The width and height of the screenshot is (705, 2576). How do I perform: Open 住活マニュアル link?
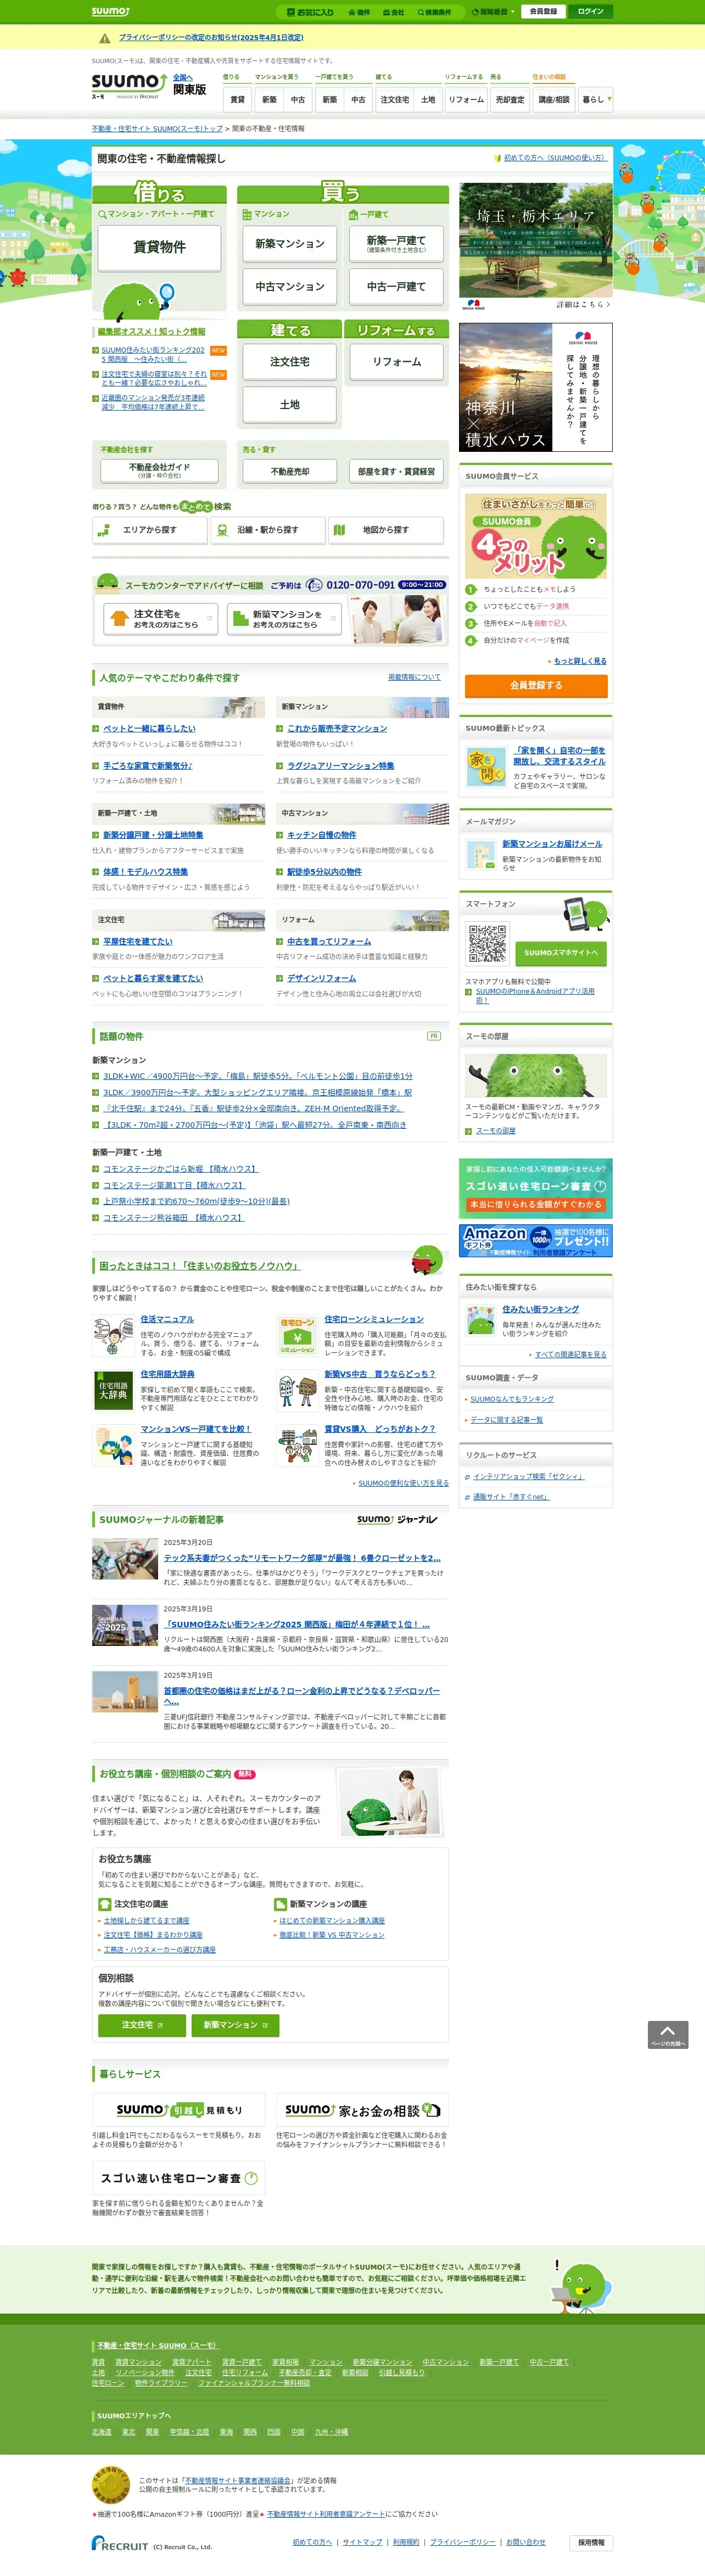click(x=167, y=1319)
